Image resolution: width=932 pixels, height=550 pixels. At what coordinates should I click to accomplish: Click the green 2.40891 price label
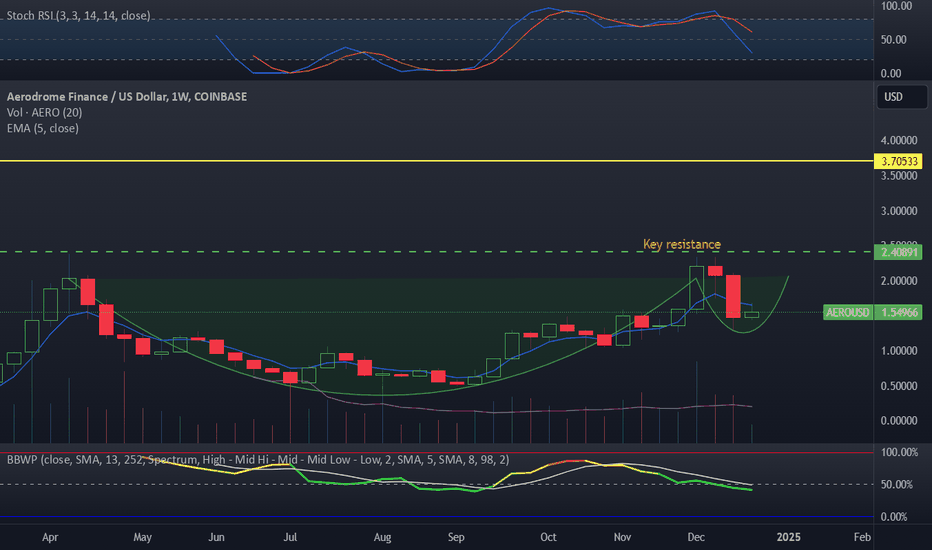898,252
